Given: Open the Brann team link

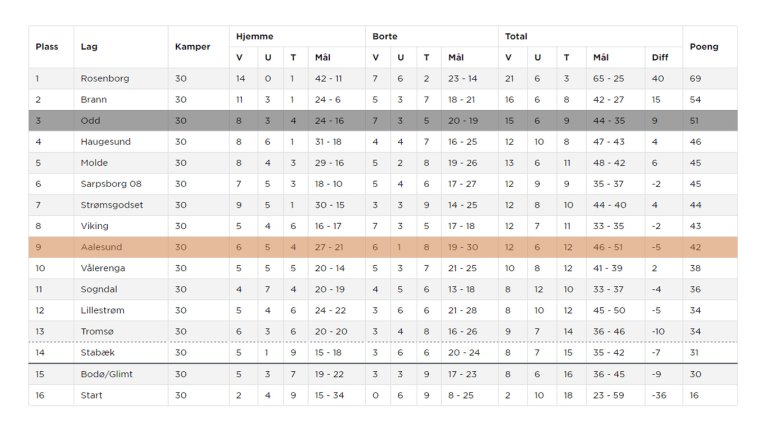Looking at the screenshot, I should tap(93, 100).
